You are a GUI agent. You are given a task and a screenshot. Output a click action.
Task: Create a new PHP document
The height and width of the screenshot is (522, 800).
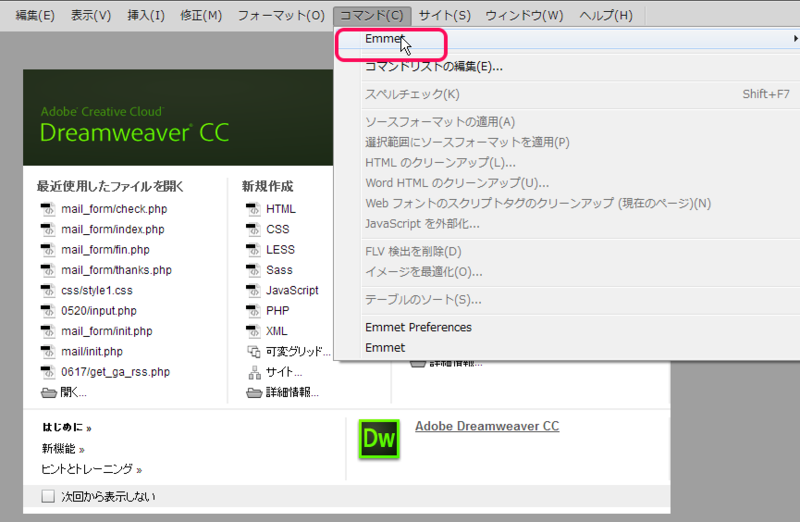click(x=278, y=311)
